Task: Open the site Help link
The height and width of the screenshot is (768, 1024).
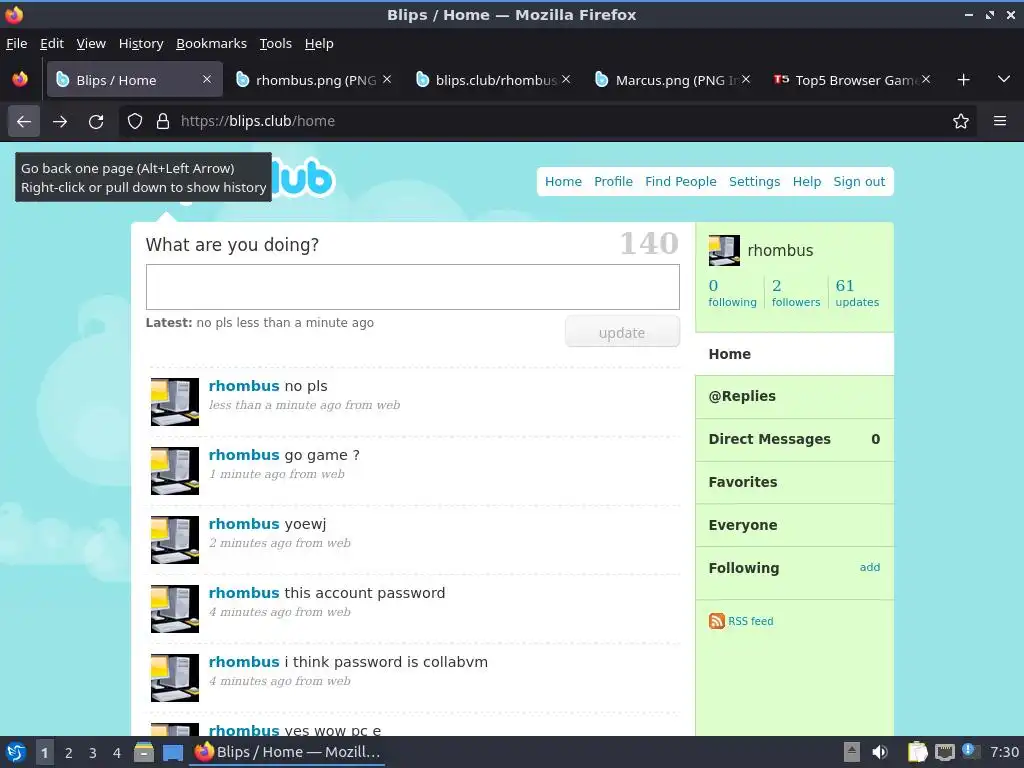Action: pos(807,182)
